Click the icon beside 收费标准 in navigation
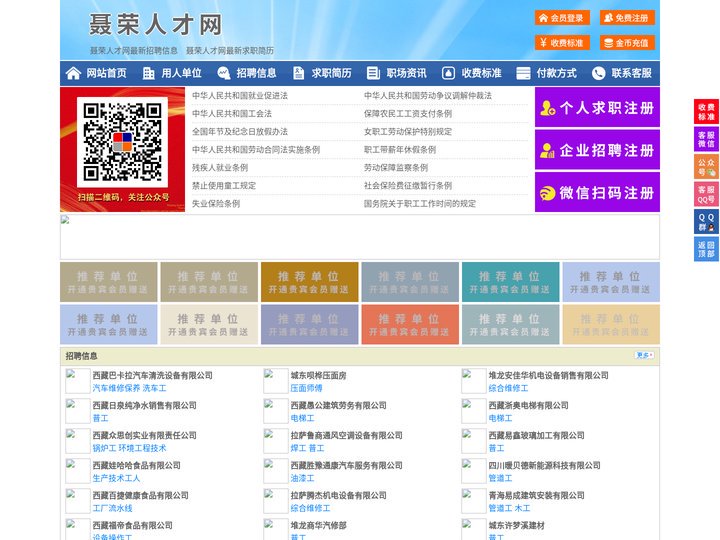The width and height of the screenshot is (720, 540). pos(448,73)
